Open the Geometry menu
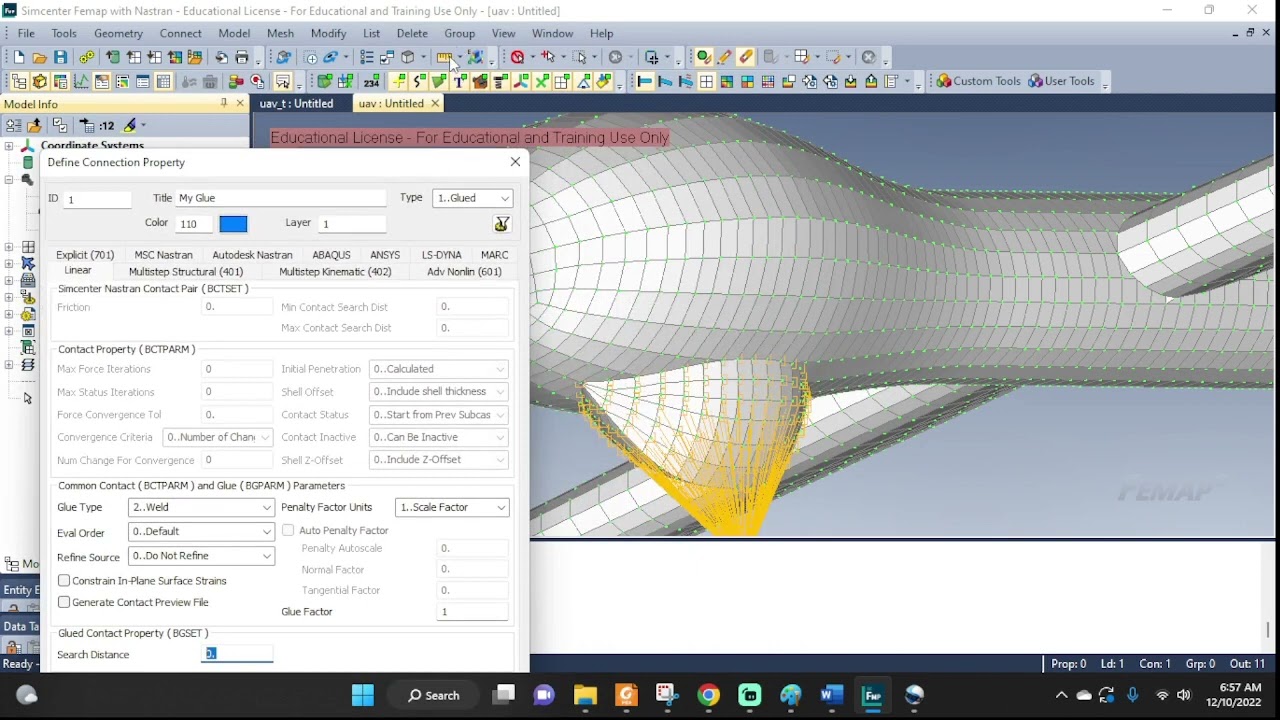This screenshot has height=720, width=1280. point(118,33)
